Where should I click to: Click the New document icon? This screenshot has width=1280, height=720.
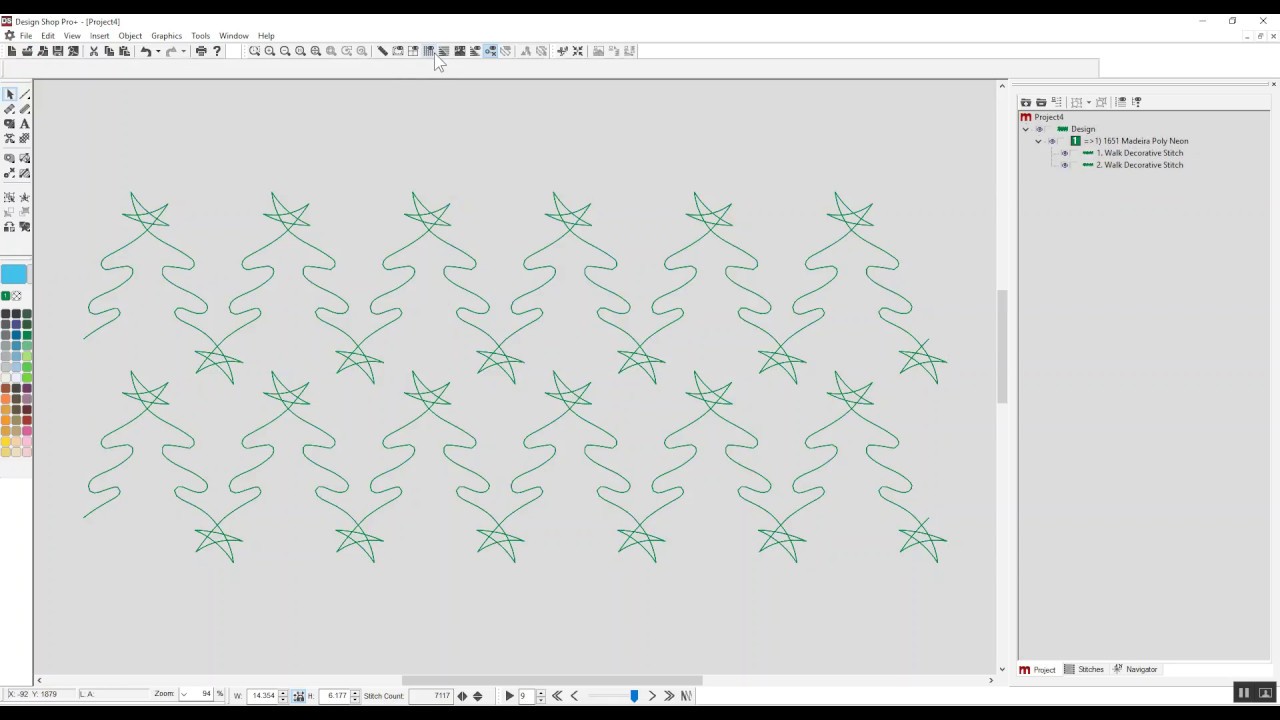click(x=11, y=51)
